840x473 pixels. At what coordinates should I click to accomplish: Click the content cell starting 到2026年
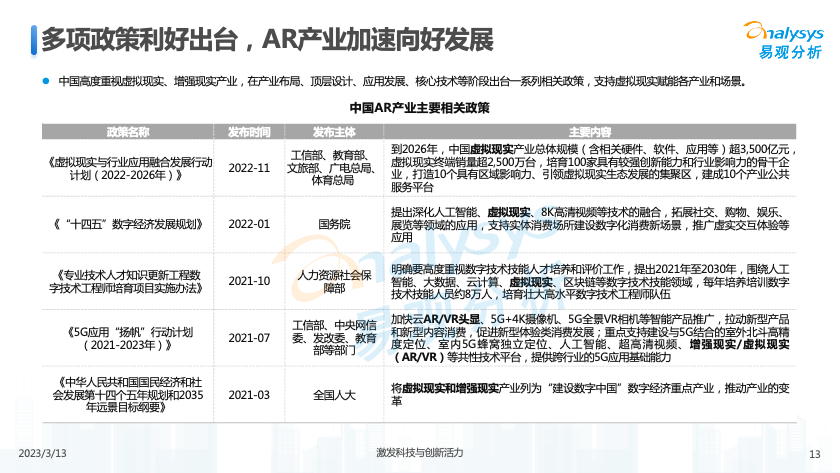pyautogui.click(x=590, y=168)
